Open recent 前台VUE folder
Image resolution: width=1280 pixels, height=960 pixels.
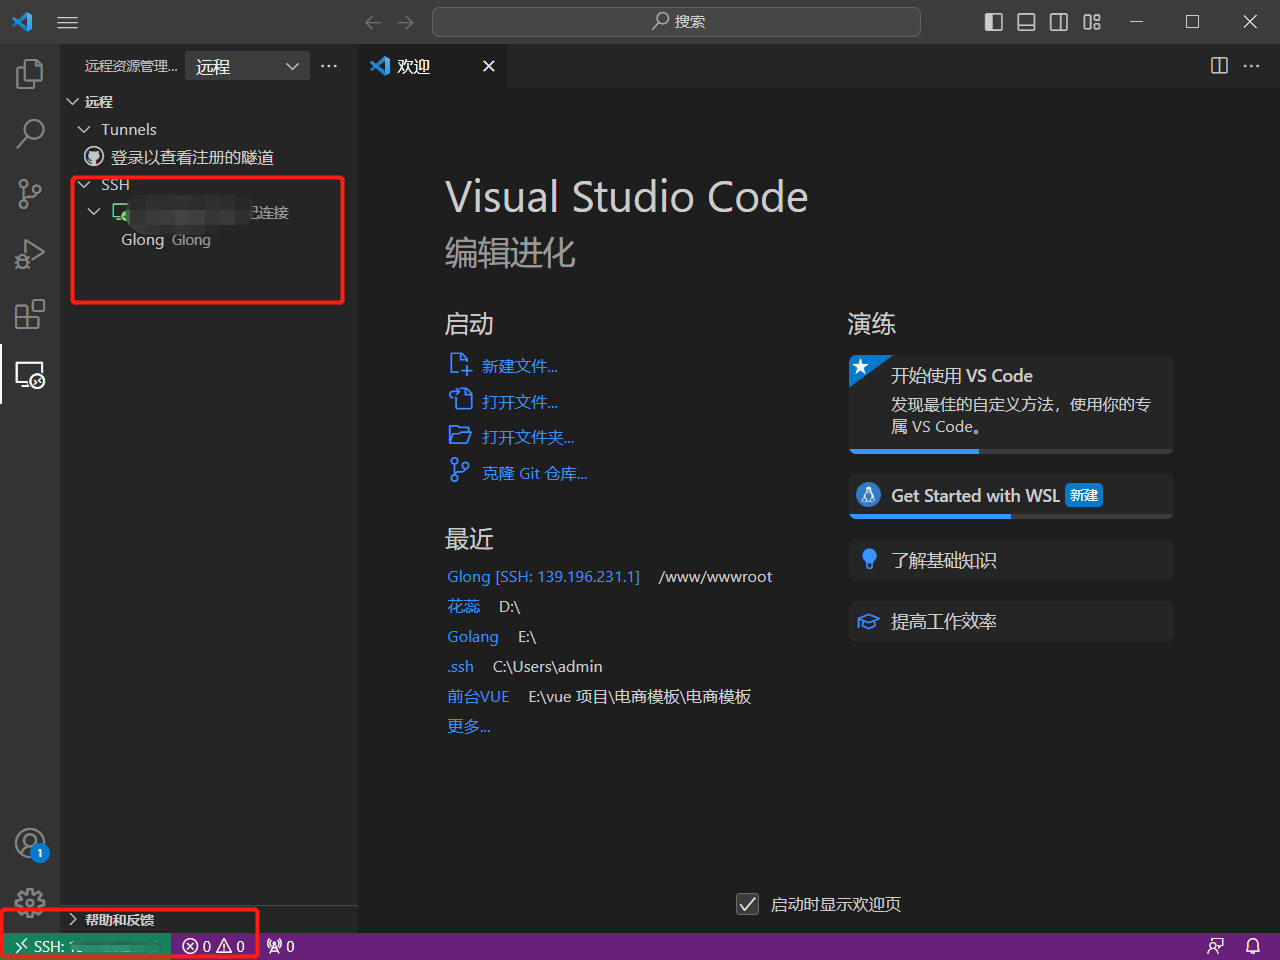(478, 697)
